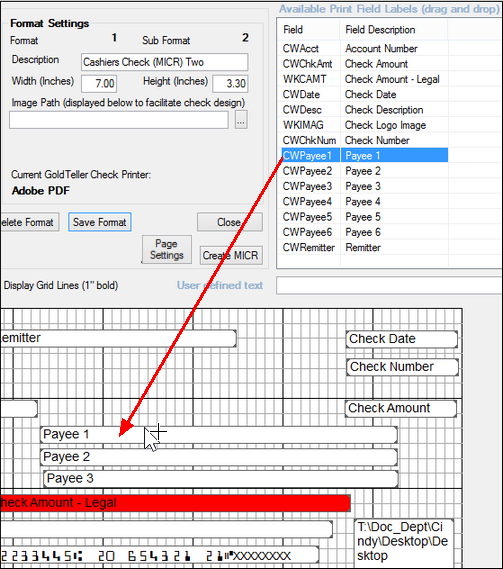Select the CWAcct Account Number row
The height and width of the screenshot is (569, 503).
pyautogui.click(x=365, y=48)
